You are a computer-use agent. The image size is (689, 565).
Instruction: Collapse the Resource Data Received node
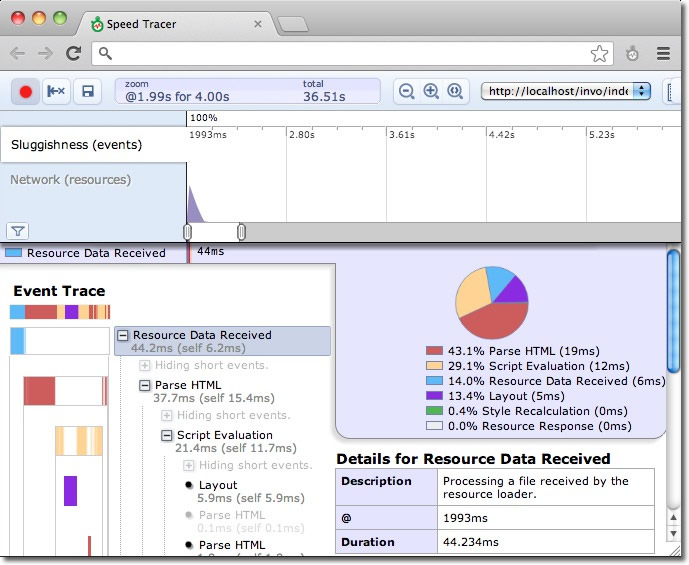pyautogui.click(x=123, y=336)
